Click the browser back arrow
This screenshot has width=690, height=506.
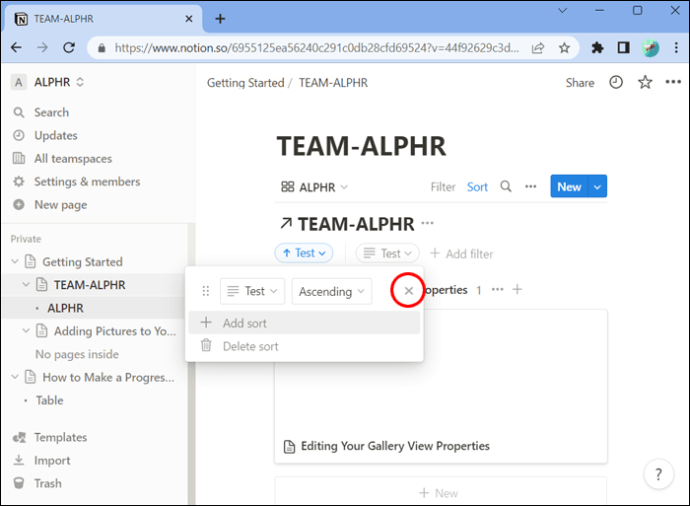click(x=16, y=48)
